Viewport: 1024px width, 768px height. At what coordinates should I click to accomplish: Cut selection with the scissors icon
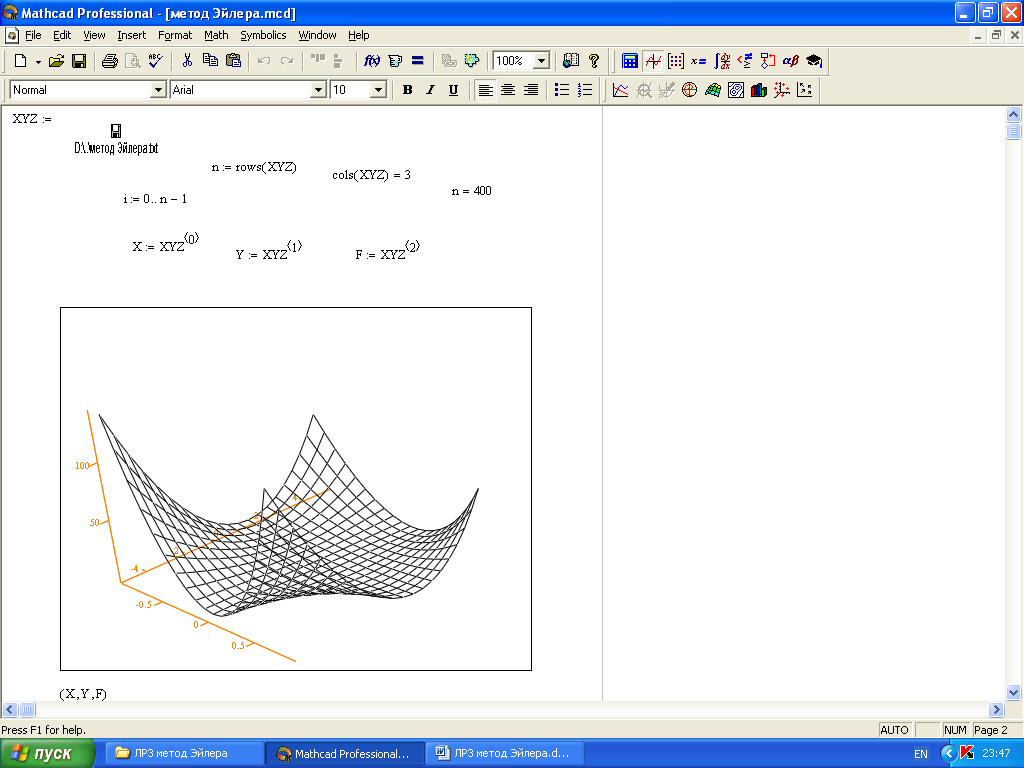coord(187,61)
